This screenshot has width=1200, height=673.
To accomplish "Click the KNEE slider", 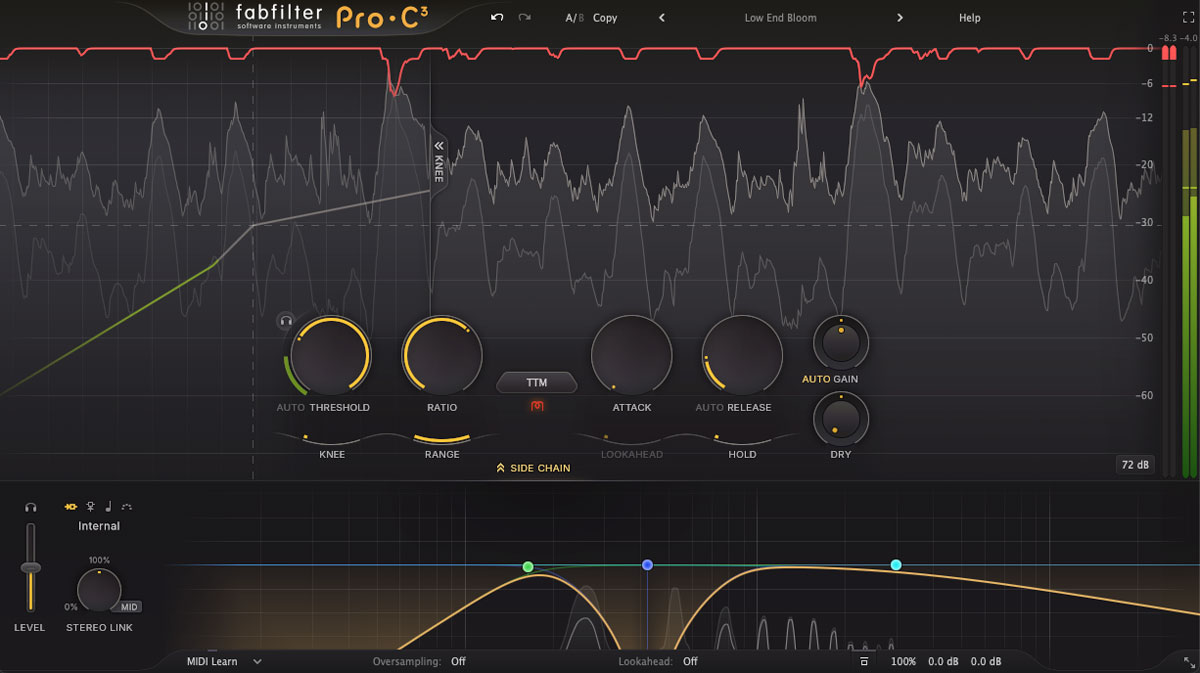I will coord(332,439).
